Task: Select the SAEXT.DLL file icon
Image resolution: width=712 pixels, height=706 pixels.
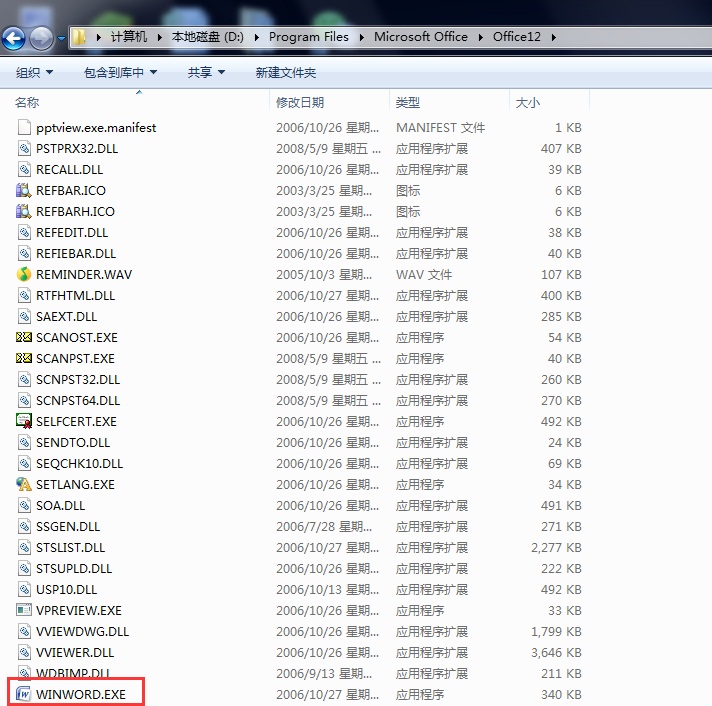Action: click(x=24, y=316)
